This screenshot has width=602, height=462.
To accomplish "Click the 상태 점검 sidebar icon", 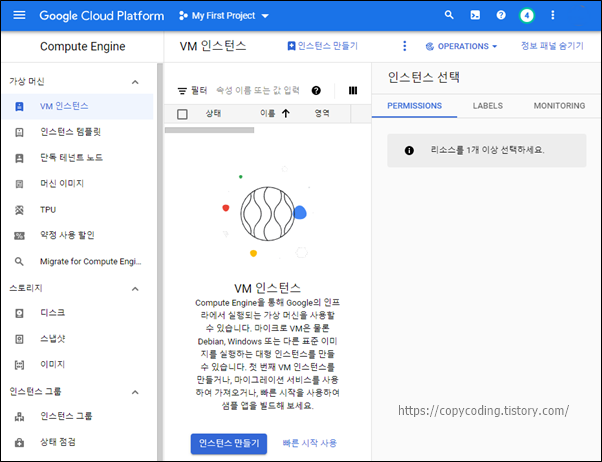I will click(x=19, y=442).
